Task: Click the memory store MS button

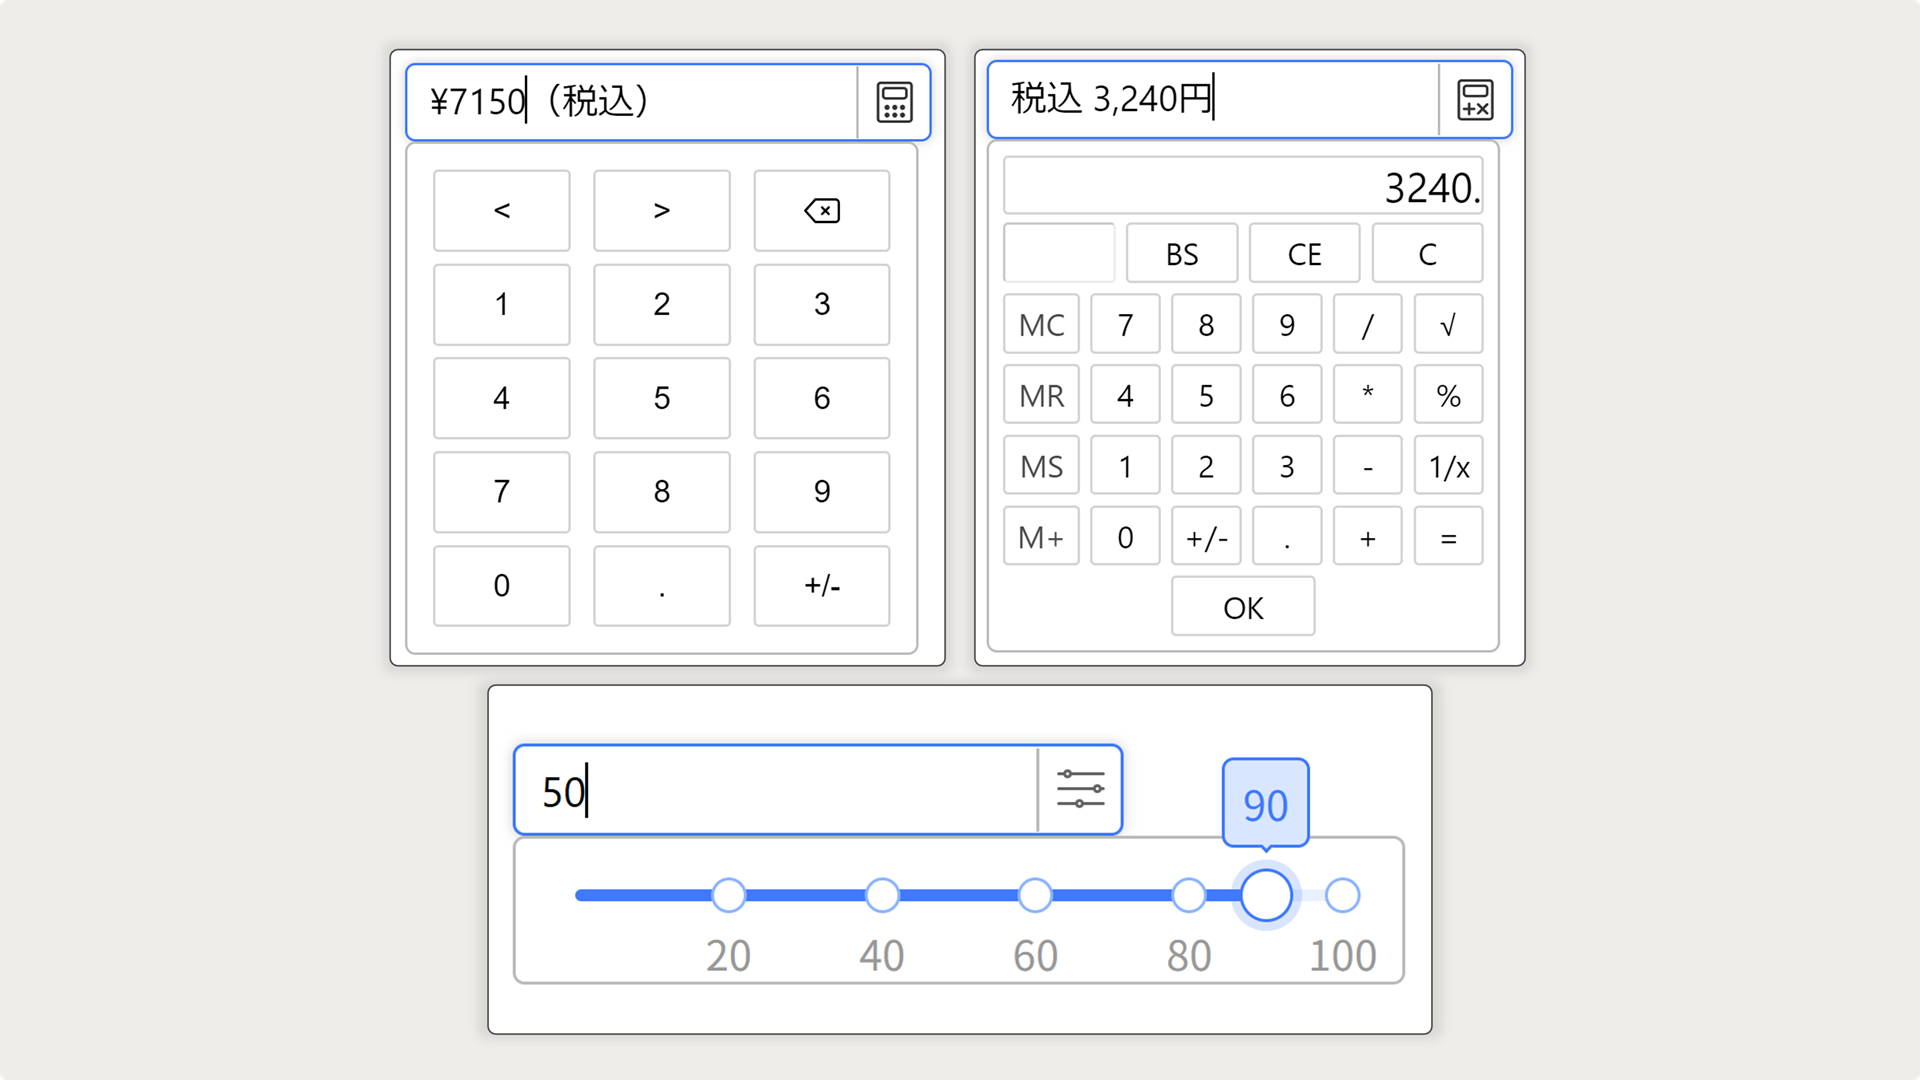Action: 1042,465
